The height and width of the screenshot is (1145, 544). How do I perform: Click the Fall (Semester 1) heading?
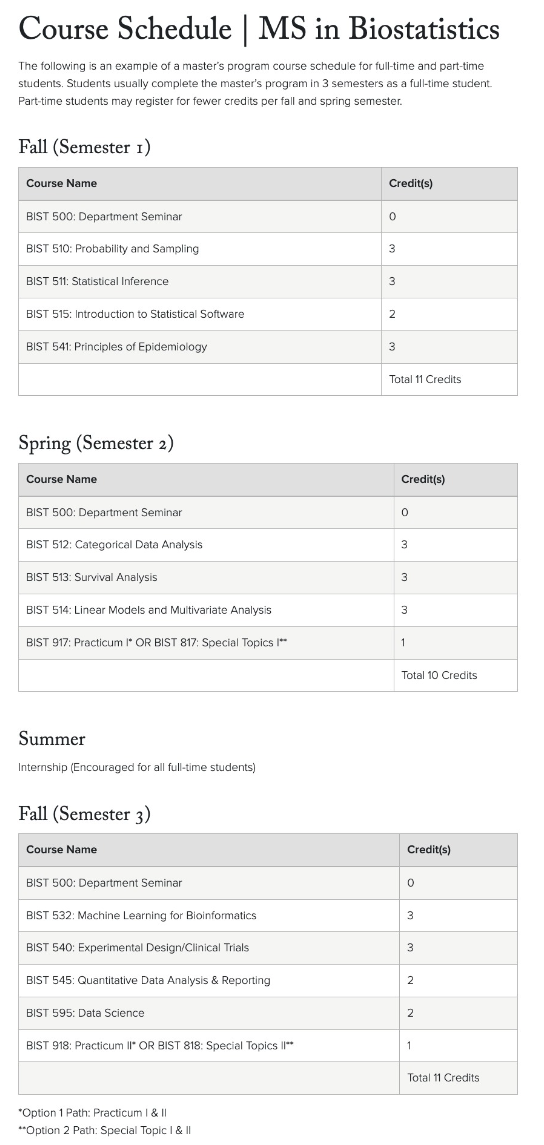tap(85, 147)
